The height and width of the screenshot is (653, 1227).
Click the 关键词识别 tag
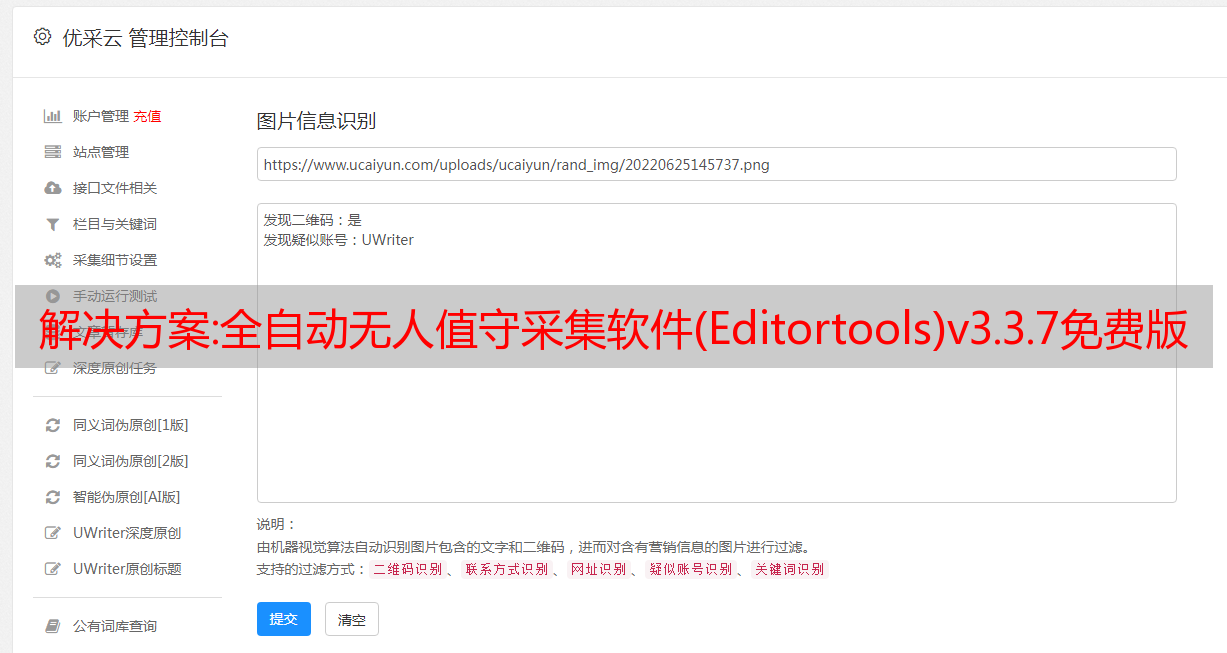tap(789, 569)
